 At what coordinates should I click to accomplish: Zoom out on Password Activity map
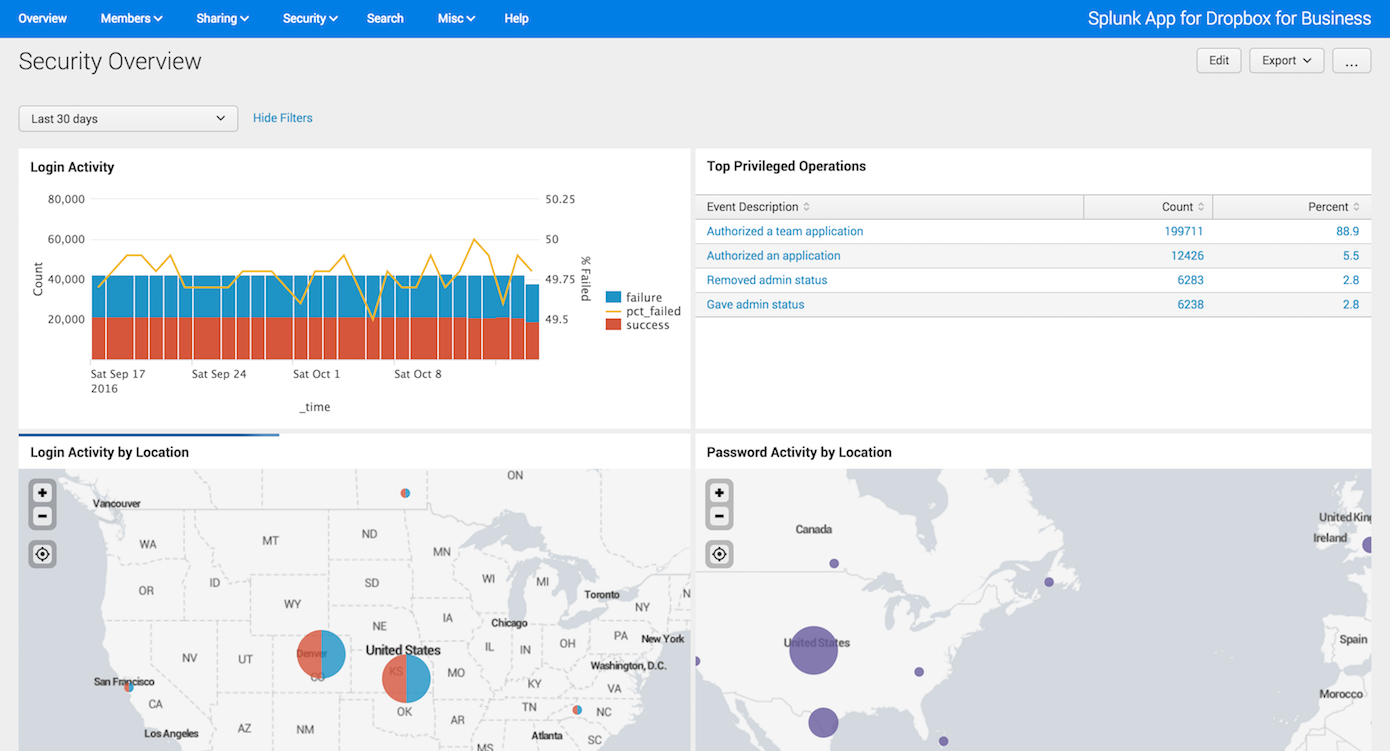tap(719, 517)
